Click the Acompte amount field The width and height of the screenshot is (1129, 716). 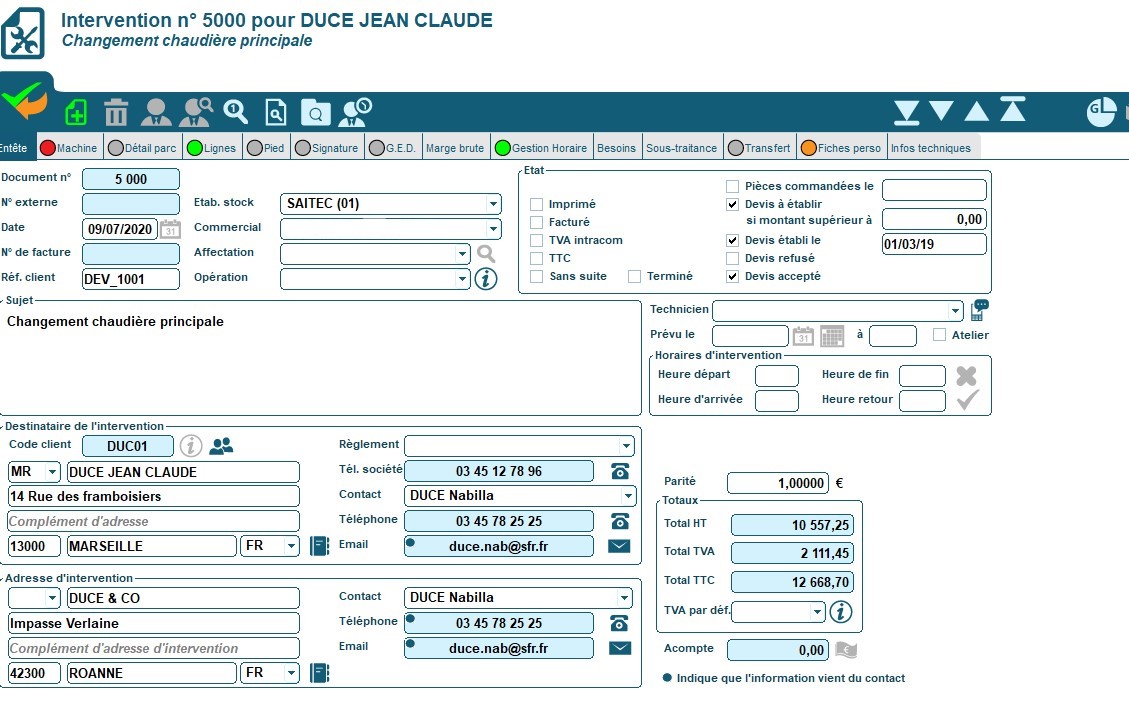(x=778, y=650)
